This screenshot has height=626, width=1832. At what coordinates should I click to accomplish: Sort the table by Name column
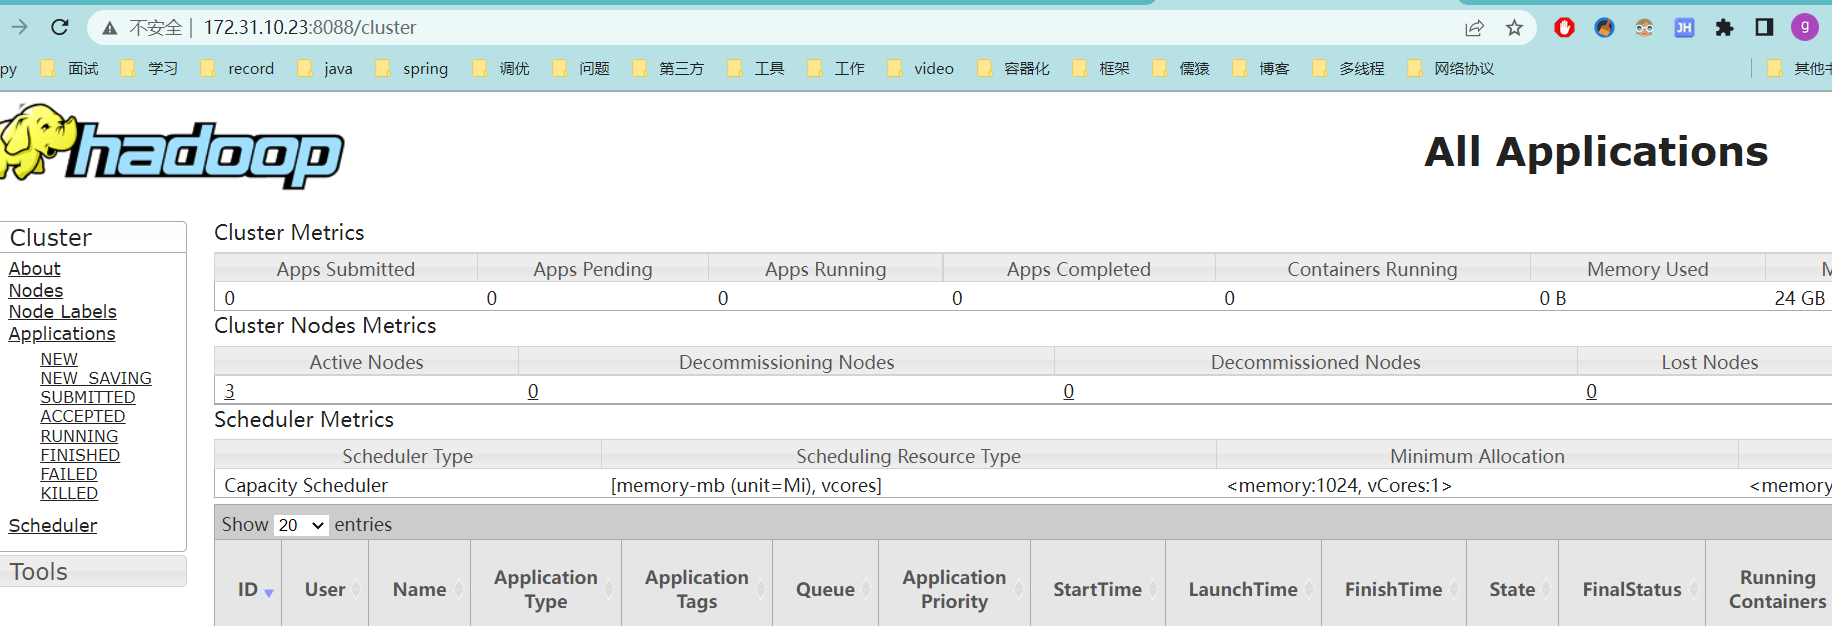coord(419,590)
